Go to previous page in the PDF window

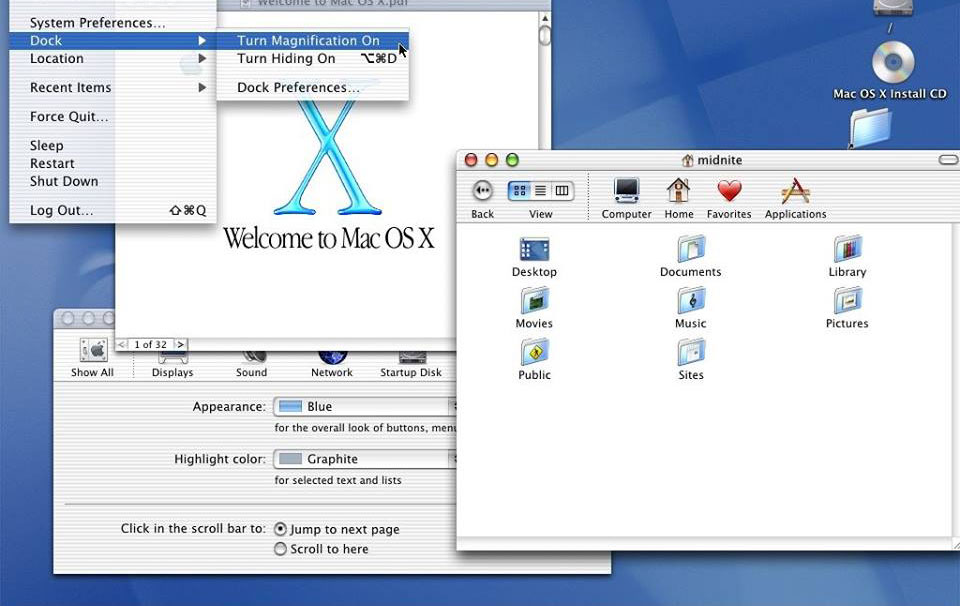click(x=121, y=345)
